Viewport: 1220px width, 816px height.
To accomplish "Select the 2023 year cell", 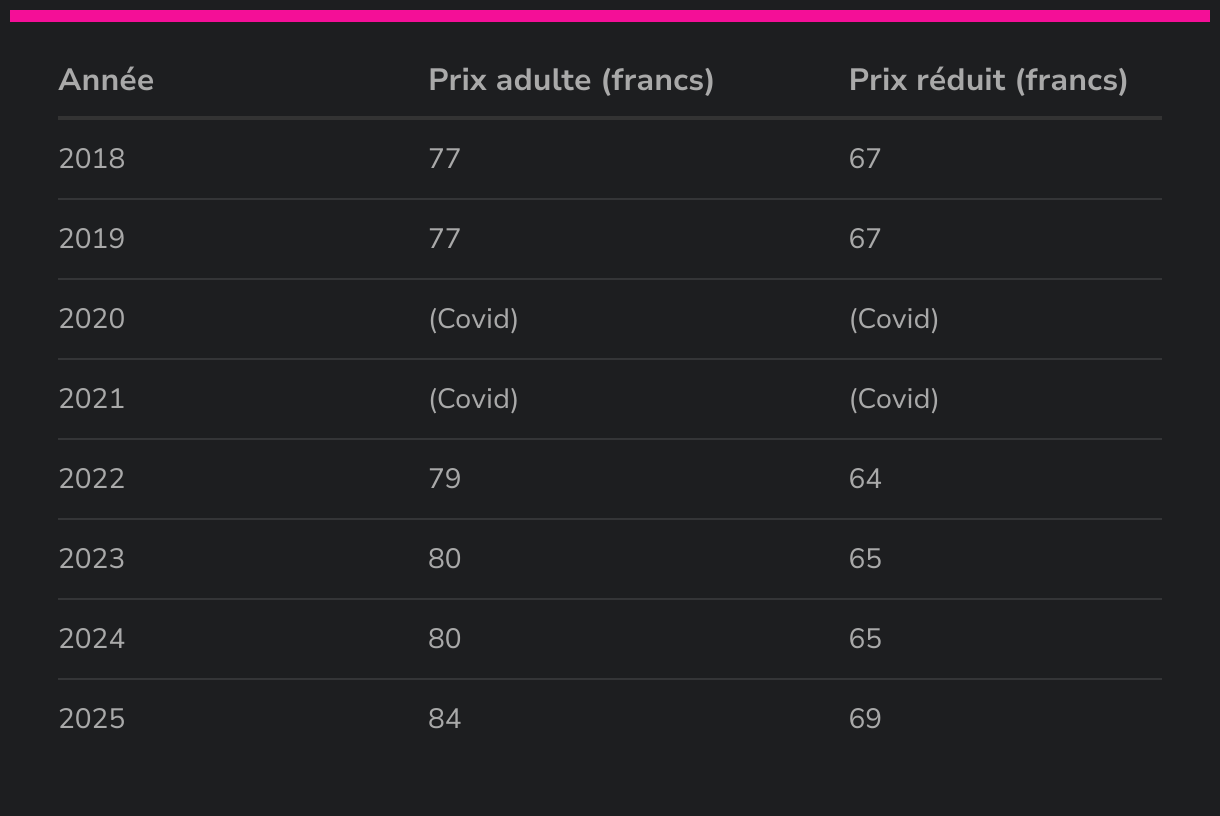I will [92, 559].
